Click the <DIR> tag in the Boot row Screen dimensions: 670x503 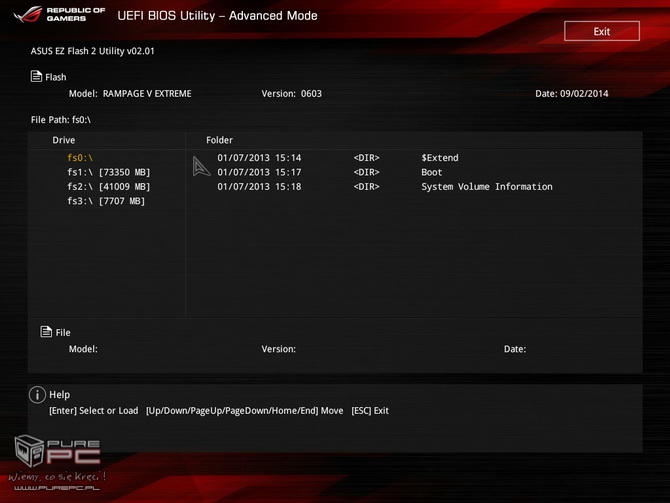366,172
